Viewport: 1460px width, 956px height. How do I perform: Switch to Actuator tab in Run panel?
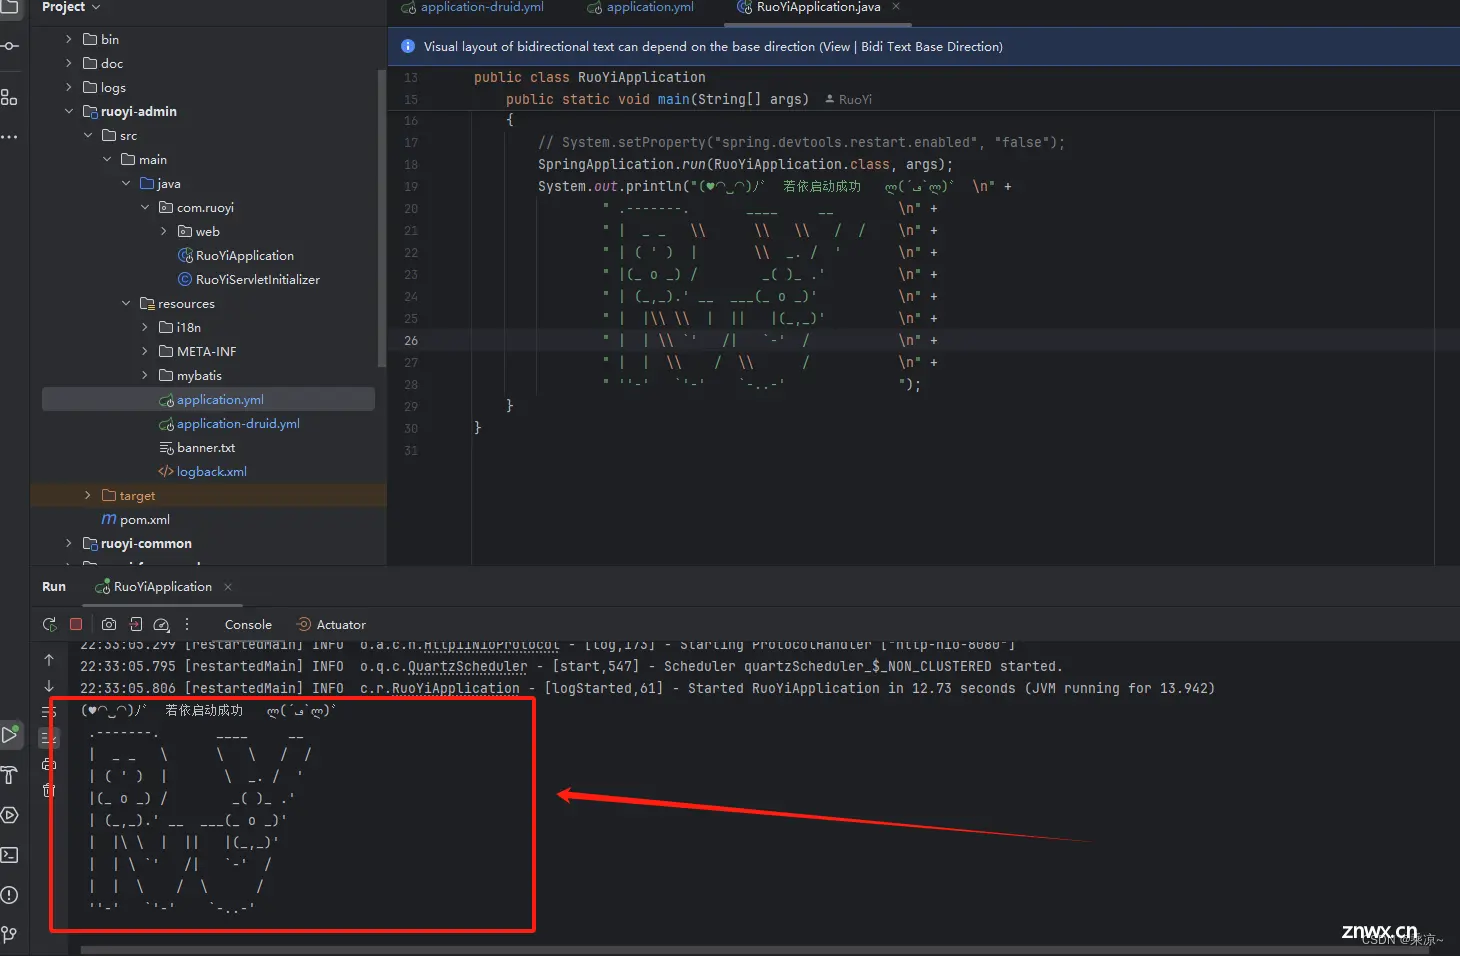[x=331, y=624]
